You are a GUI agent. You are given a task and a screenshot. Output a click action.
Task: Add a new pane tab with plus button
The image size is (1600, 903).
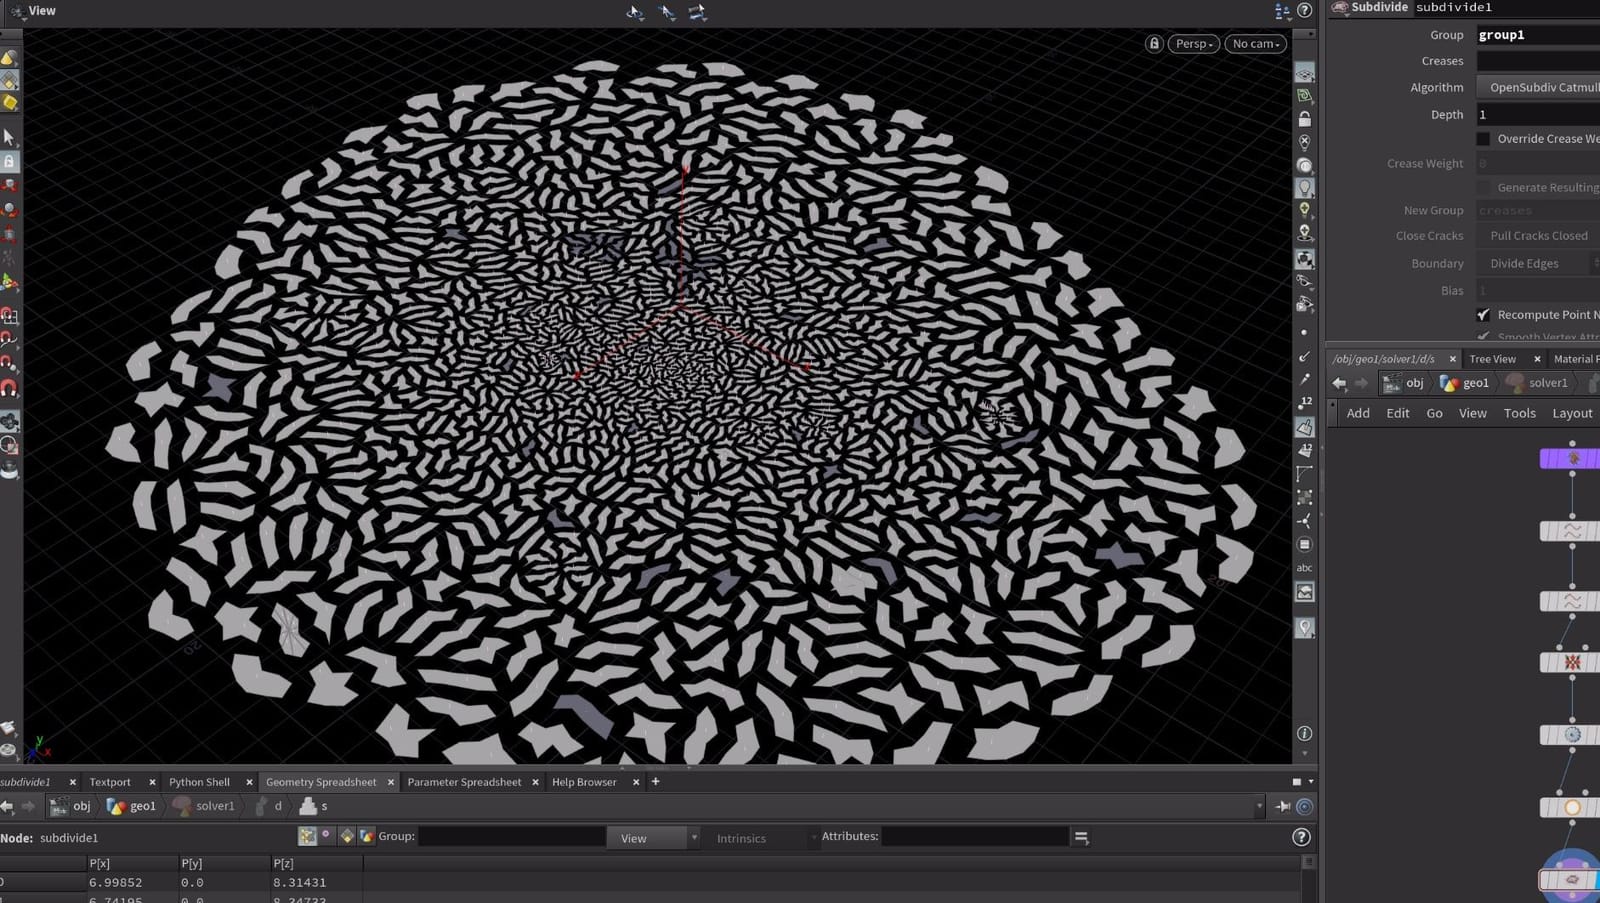point(655,782)
